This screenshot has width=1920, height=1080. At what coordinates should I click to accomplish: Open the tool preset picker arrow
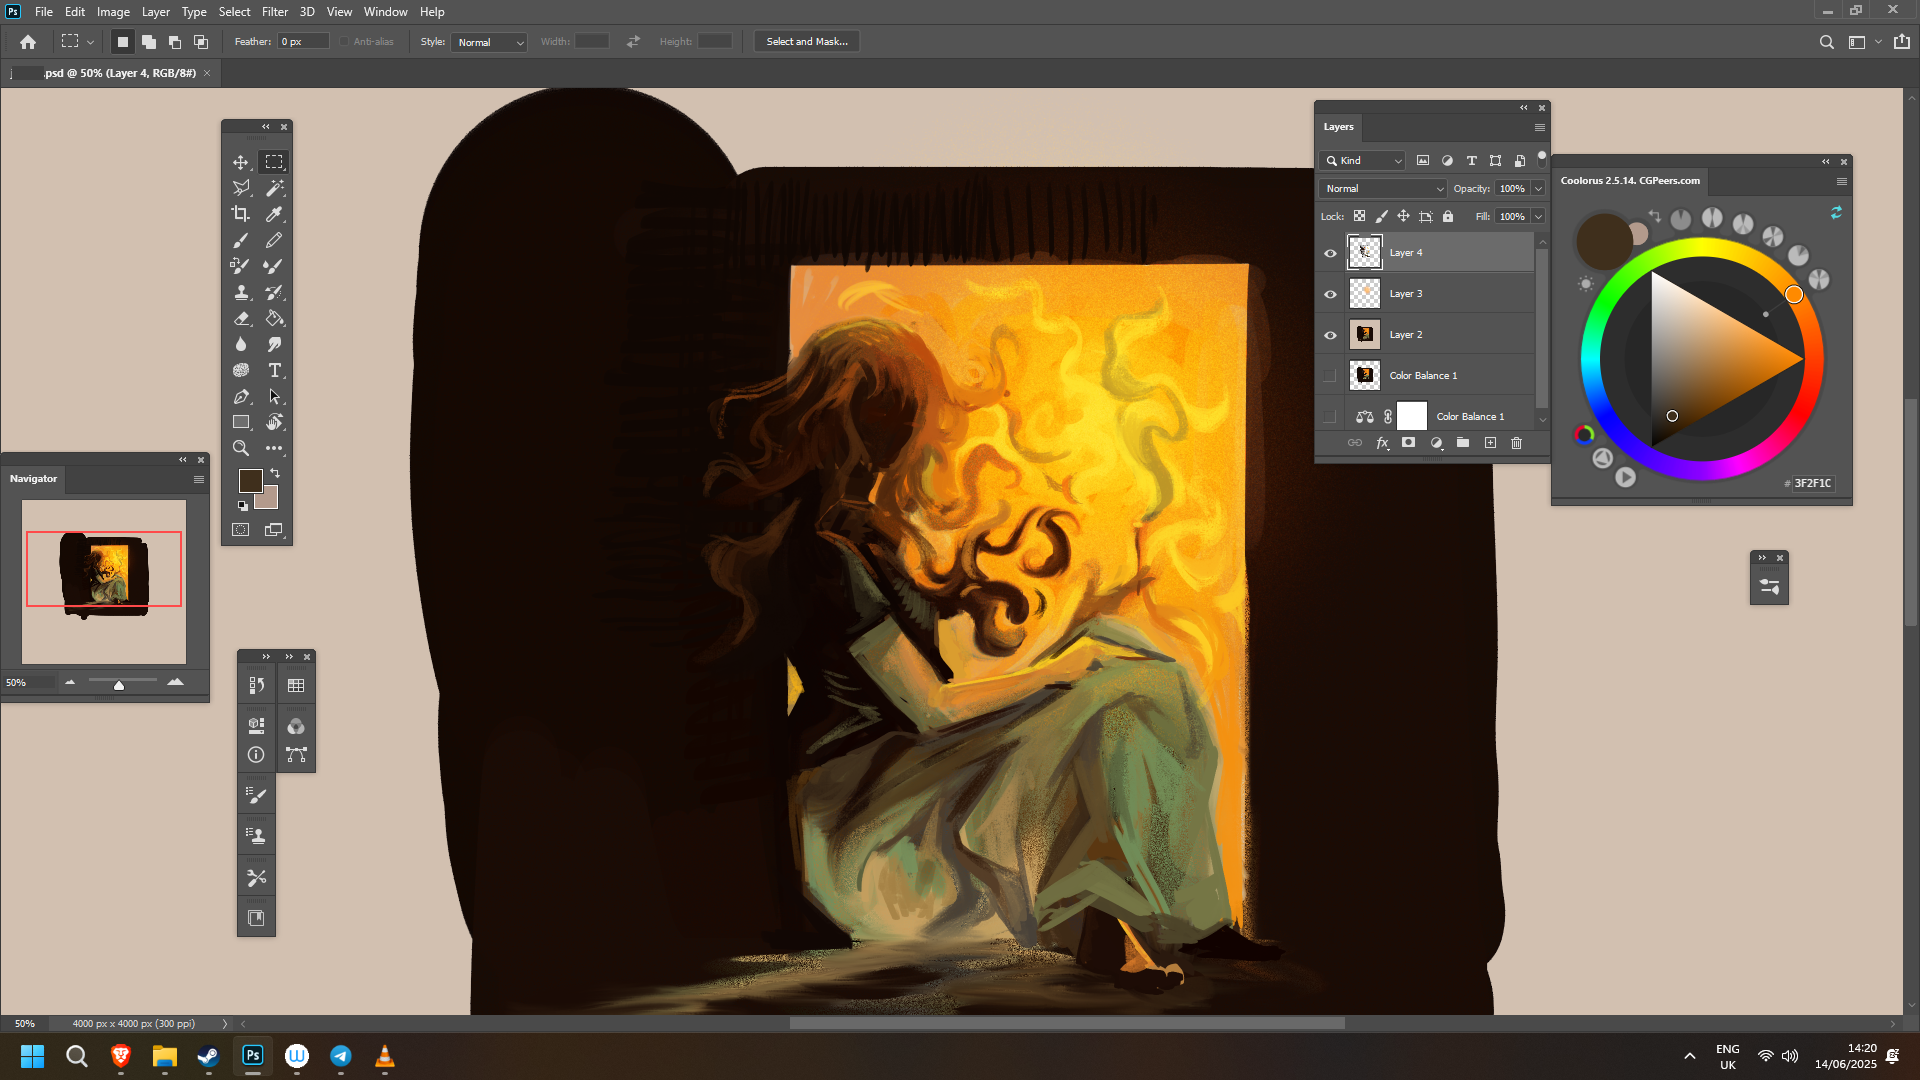[90, 42]
